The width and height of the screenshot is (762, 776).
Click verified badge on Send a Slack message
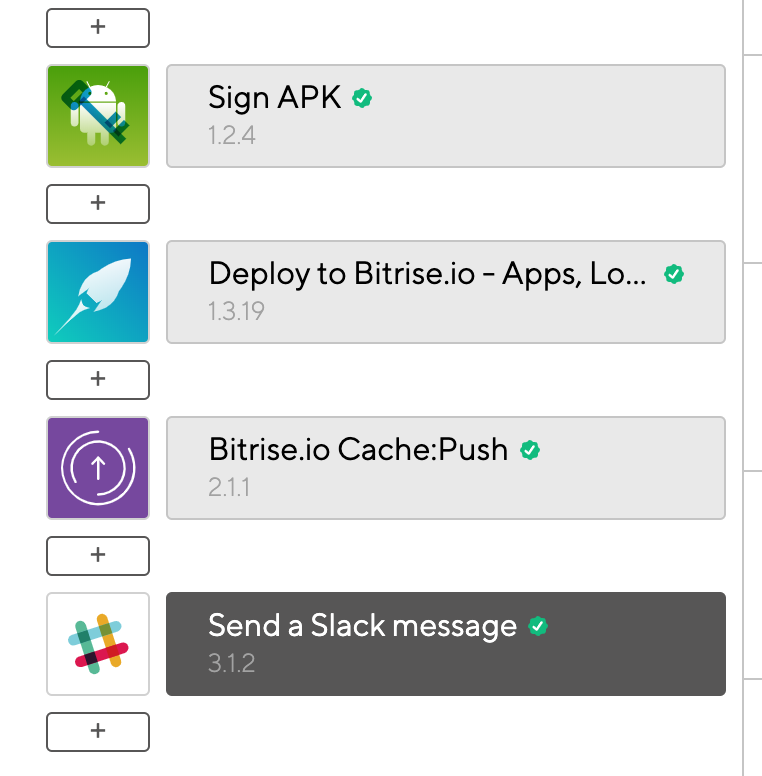coord(538,626)
